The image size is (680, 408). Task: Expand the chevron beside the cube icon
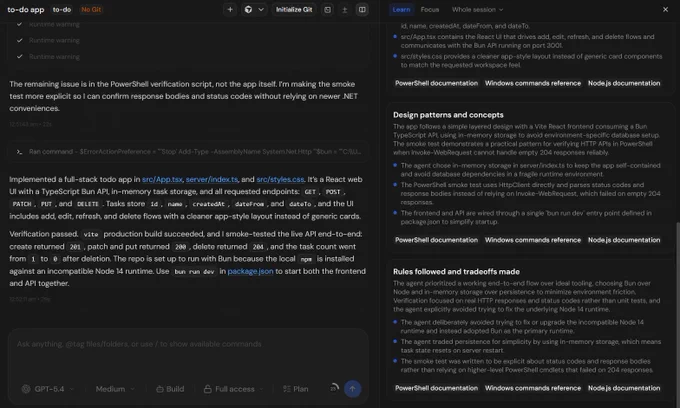[x=261, y=10]
